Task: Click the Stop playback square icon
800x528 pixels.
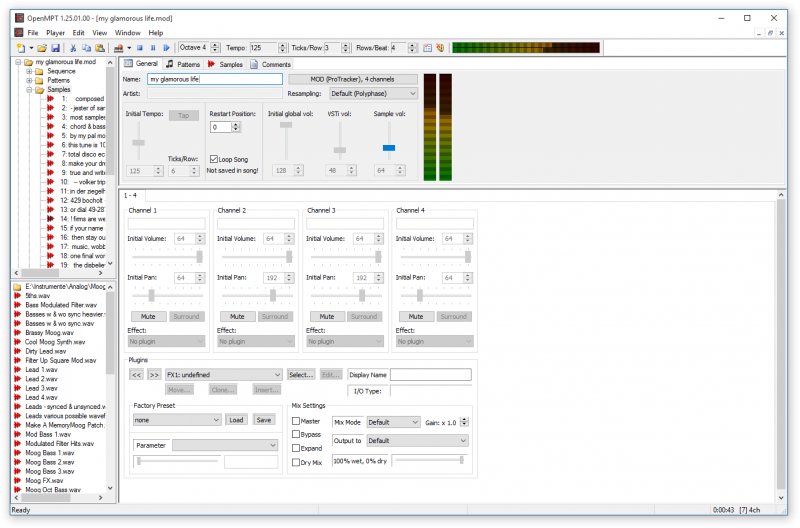Action: [x=140, y=48]
